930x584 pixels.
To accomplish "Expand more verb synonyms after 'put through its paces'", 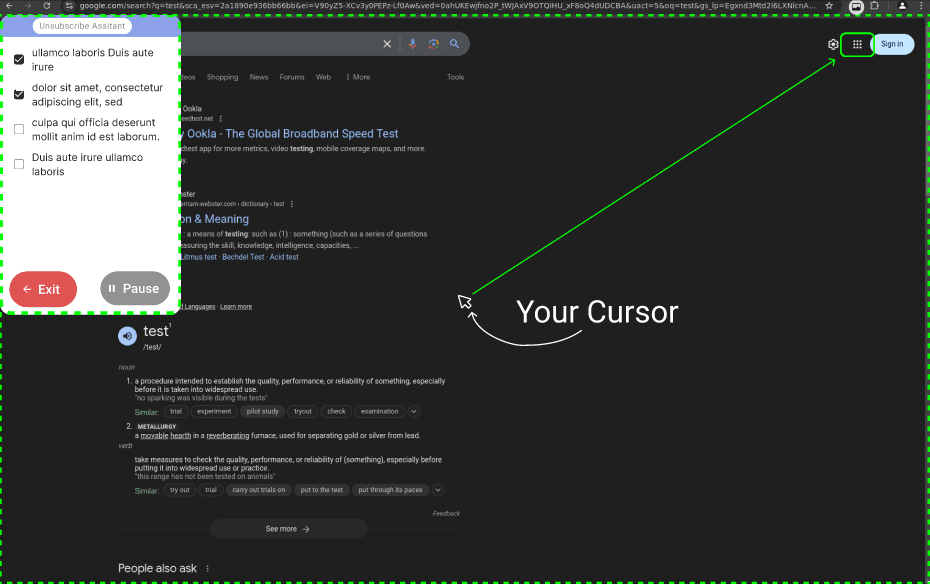I will pos(437,490).
